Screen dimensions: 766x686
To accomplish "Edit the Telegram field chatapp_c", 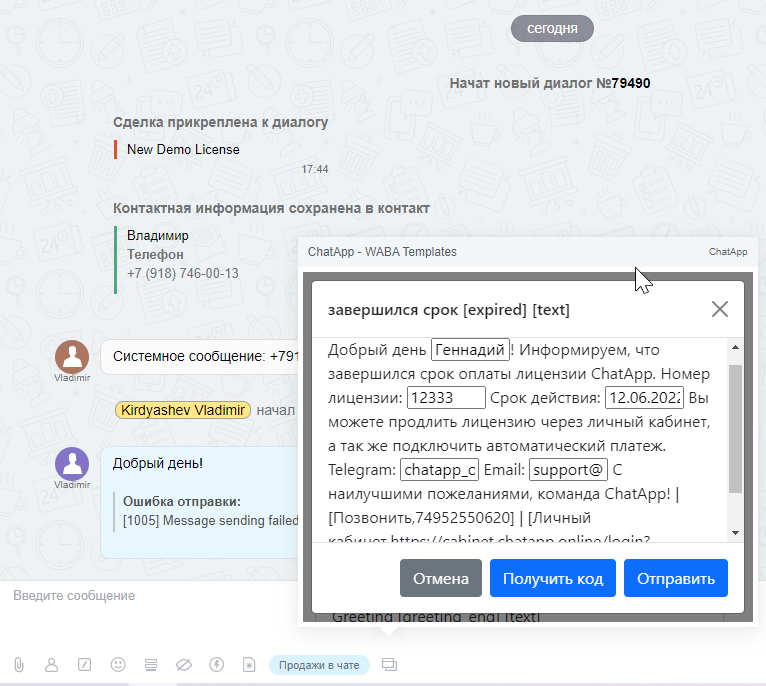I will 439,470.
